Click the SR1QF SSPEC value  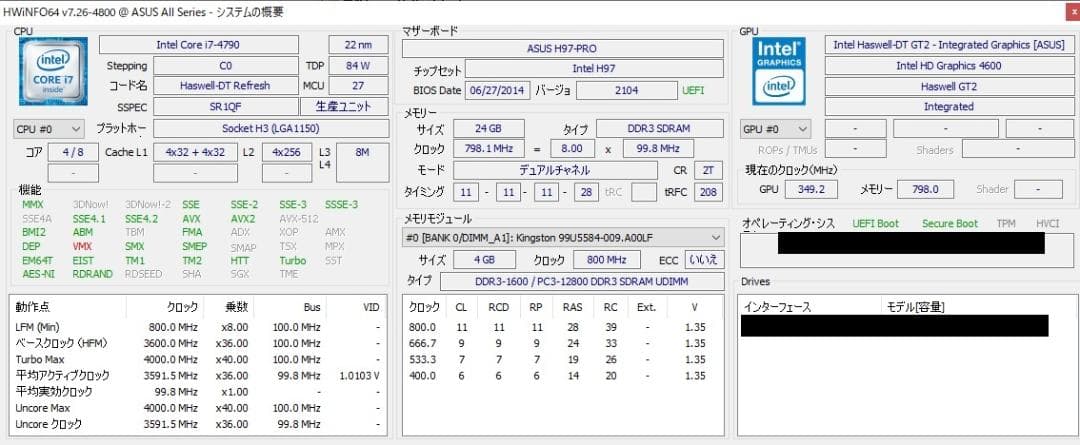pyautogui.click(x=225, y=107)
